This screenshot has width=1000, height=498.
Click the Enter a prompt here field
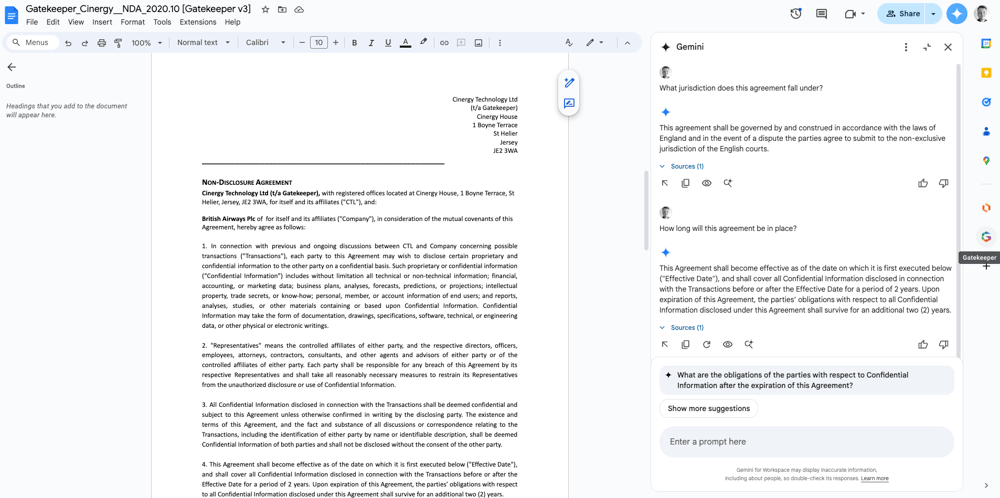pos(805,441)
